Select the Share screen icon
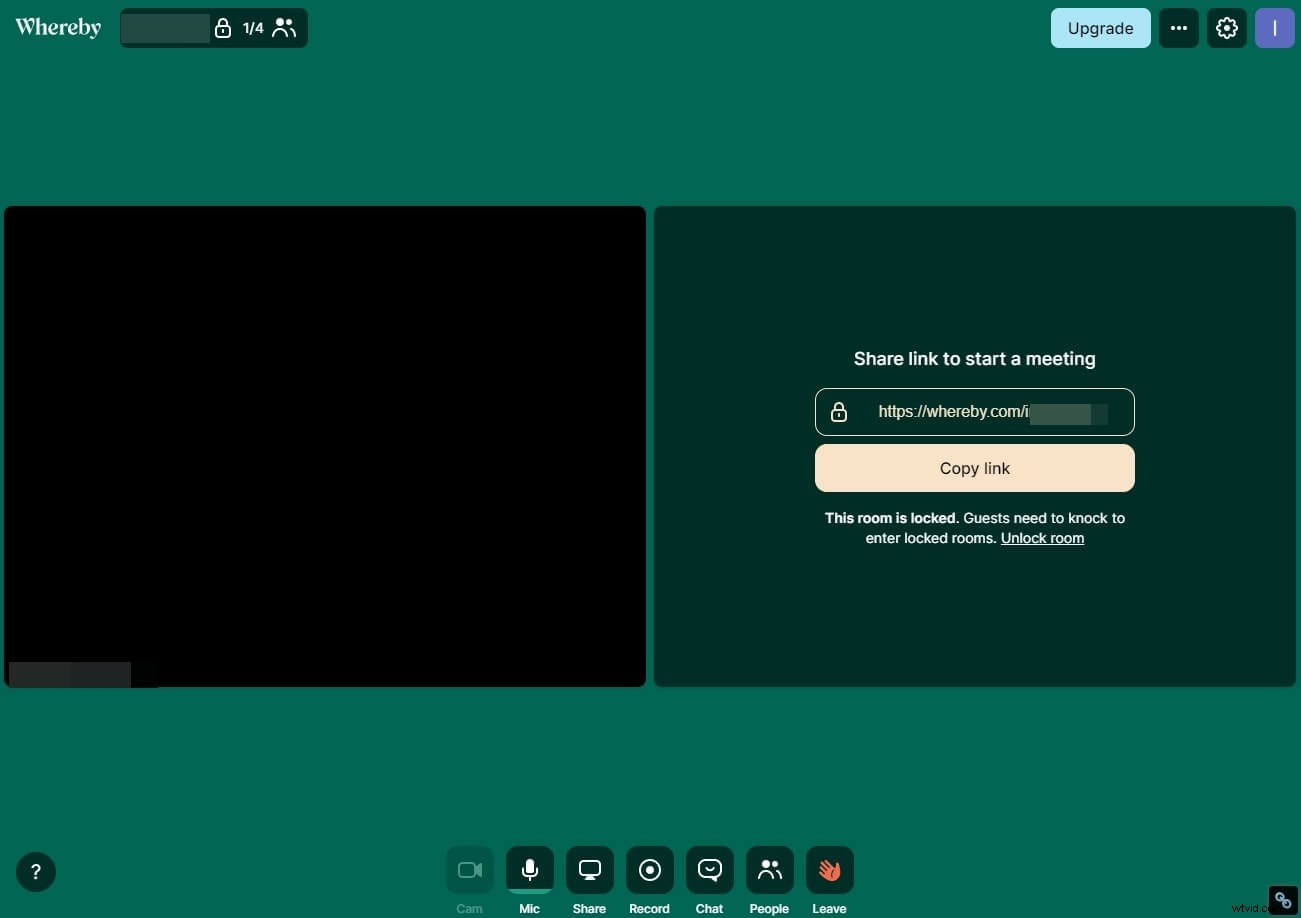Viewport: 1301px width, 918px height. 589,869
